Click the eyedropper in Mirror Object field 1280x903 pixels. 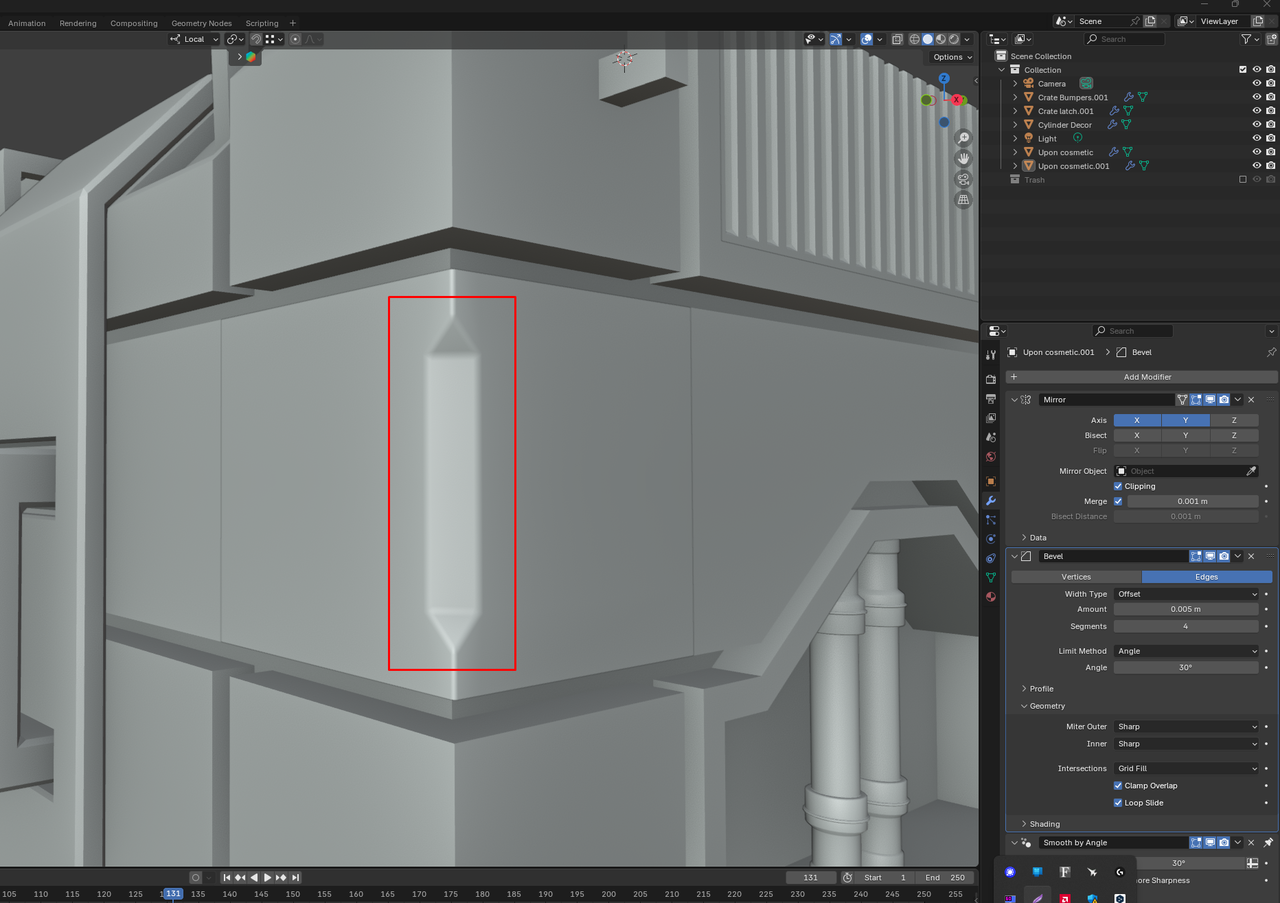1251,471
